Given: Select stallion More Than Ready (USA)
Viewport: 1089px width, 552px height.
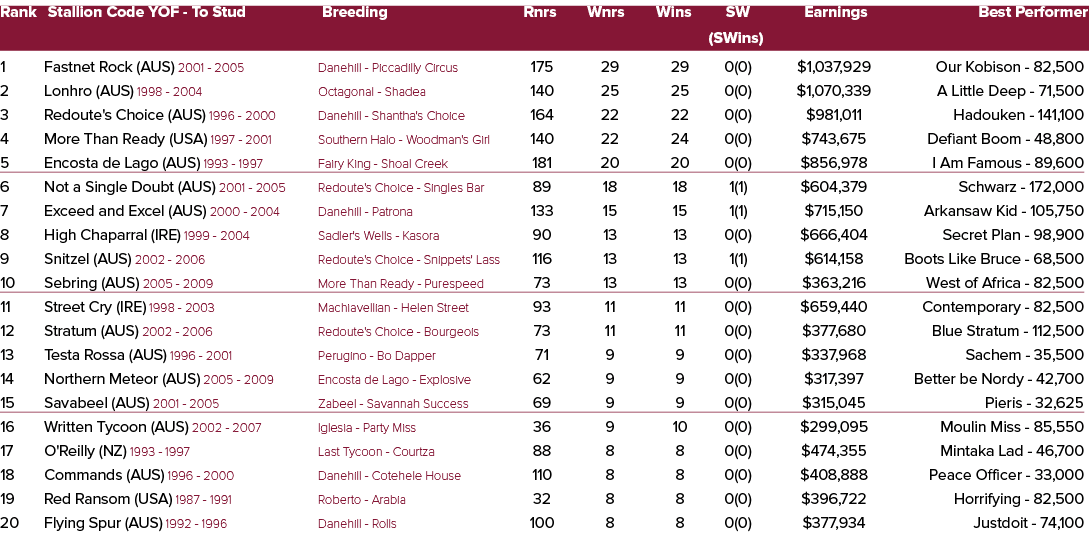Looking at the screenshot, I should coord(126,139).
